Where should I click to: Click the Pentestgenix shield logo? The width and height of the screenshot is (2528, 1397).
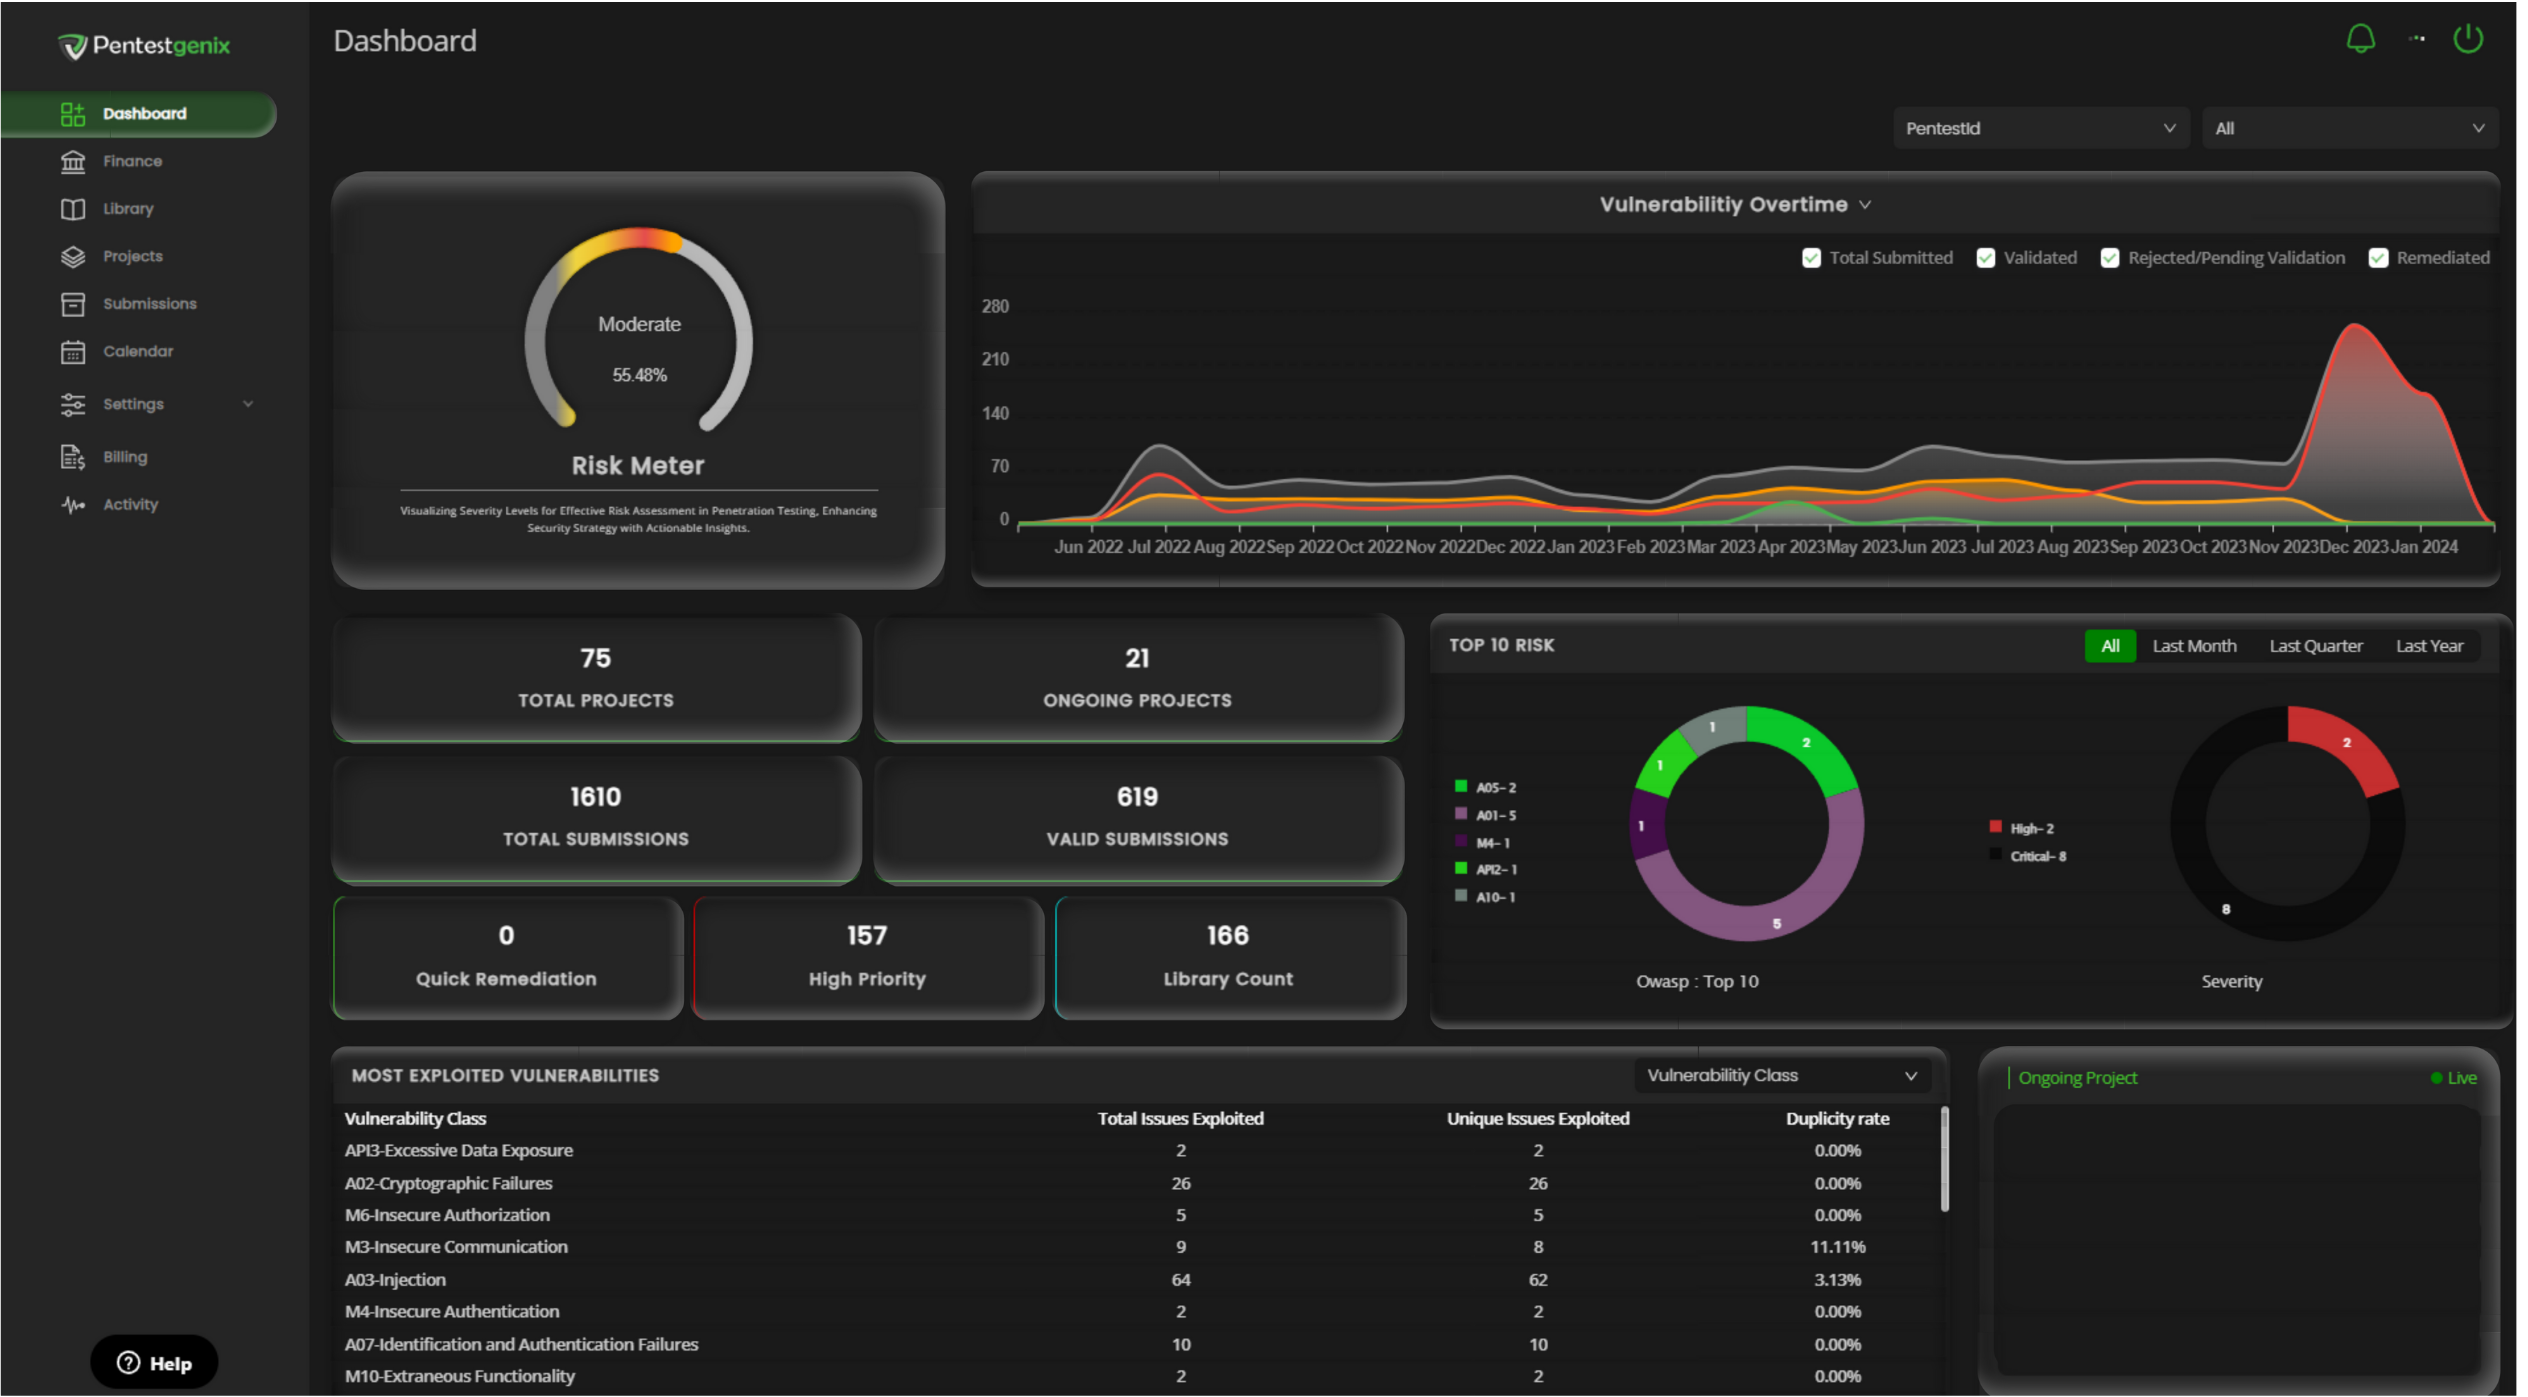tap(72, 46)
